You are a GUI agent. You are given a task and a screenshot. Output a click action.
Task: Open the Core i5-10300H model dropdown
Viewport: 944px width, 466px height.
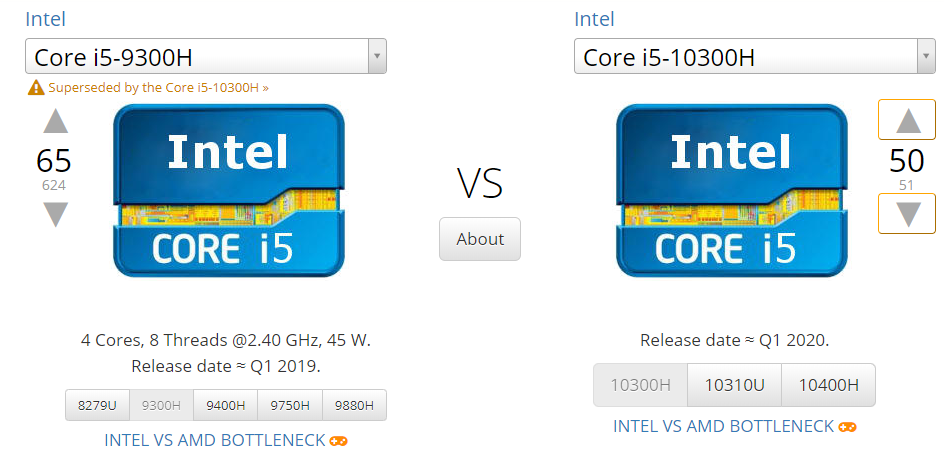(755, 57)
